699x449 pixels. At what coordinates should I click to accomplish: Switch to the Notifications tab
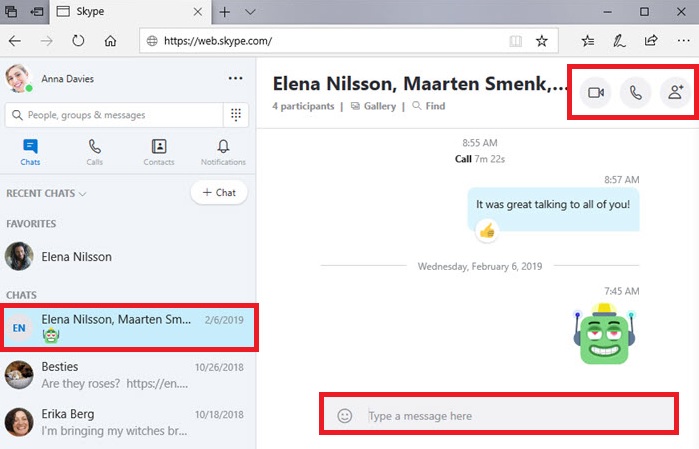[223, 152]
